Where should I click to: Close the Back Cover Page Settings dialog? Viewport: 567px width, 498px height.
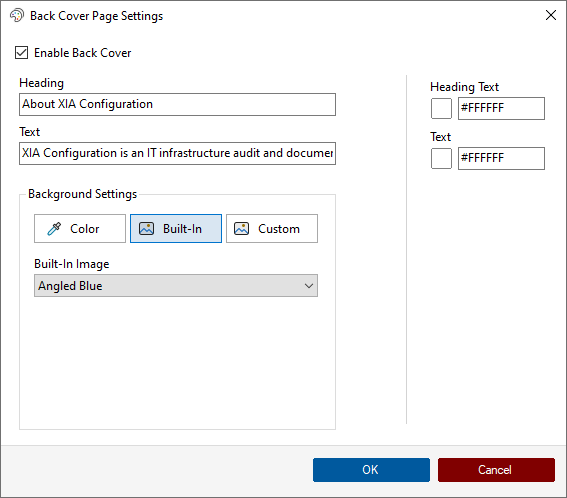551,15
